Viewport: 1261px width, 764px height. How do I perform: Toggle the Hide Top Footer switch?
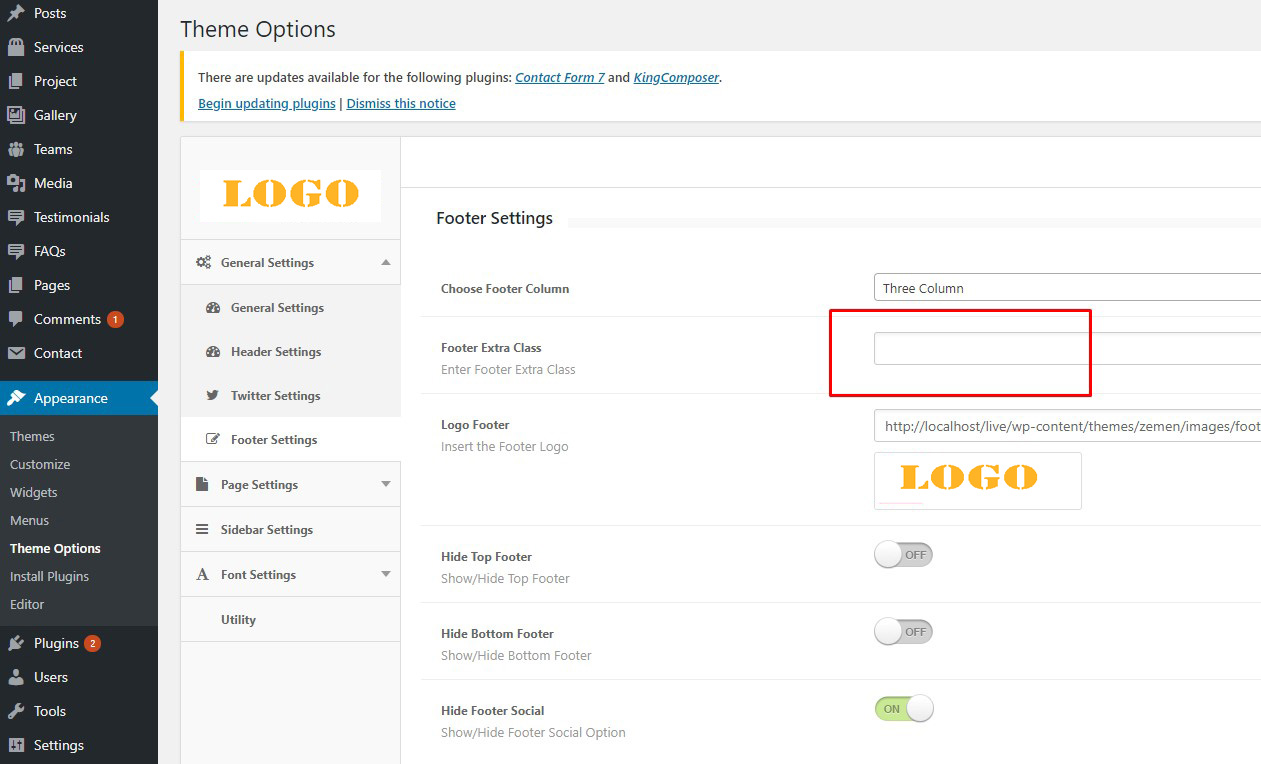[903, 555]
